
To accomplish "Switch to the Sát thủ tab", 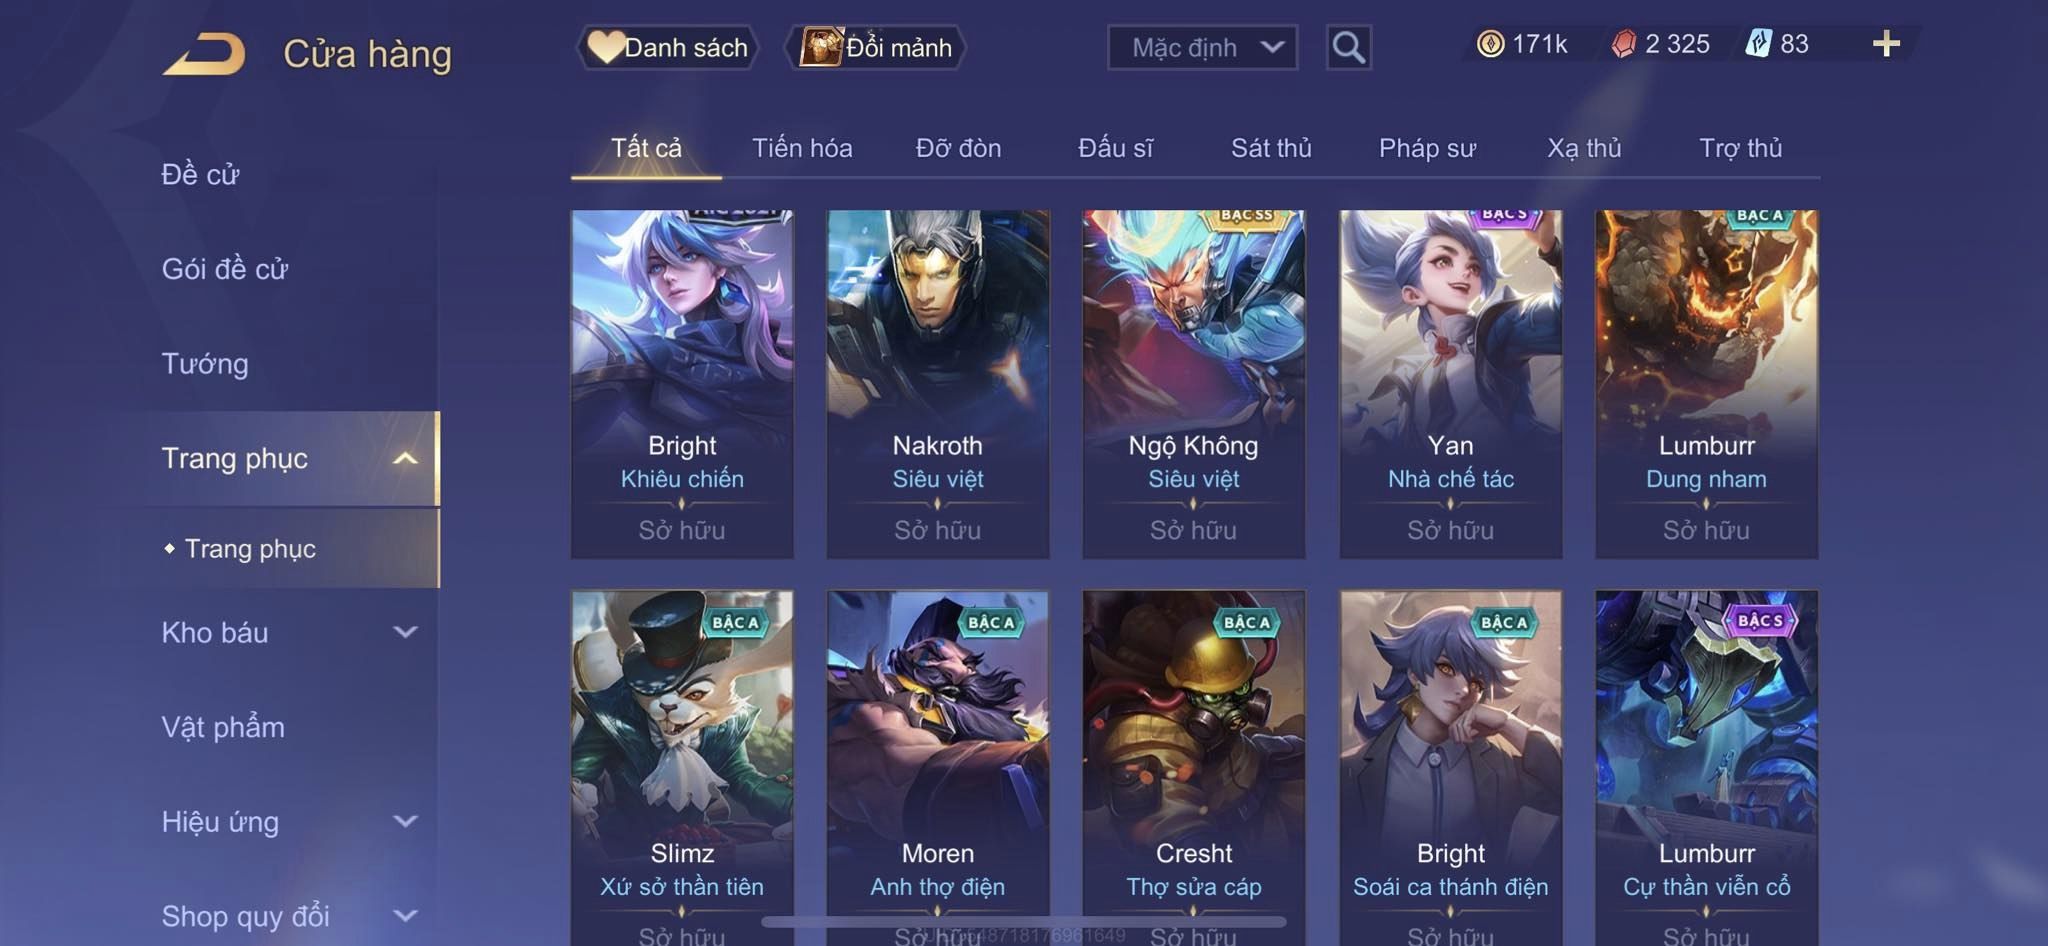I will (x=1271, y=148).
